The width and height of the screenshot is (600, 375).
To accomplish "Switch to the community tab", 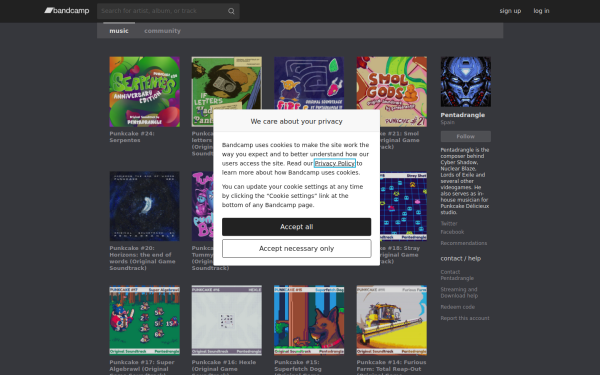I will [162, 31].
